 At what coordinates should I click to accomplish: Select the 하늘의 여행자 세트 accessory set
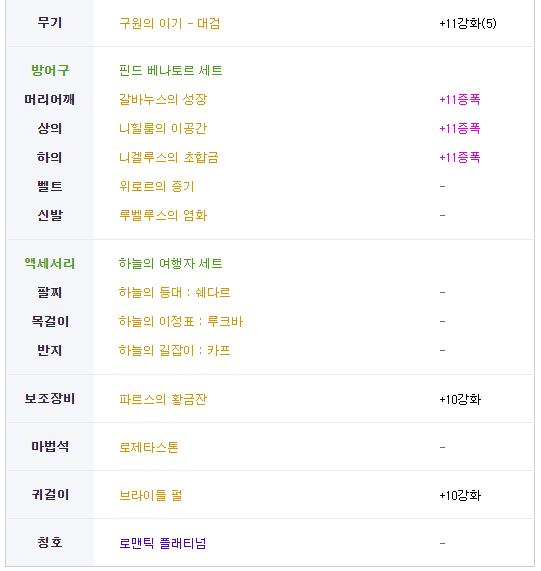pos(170,263)
